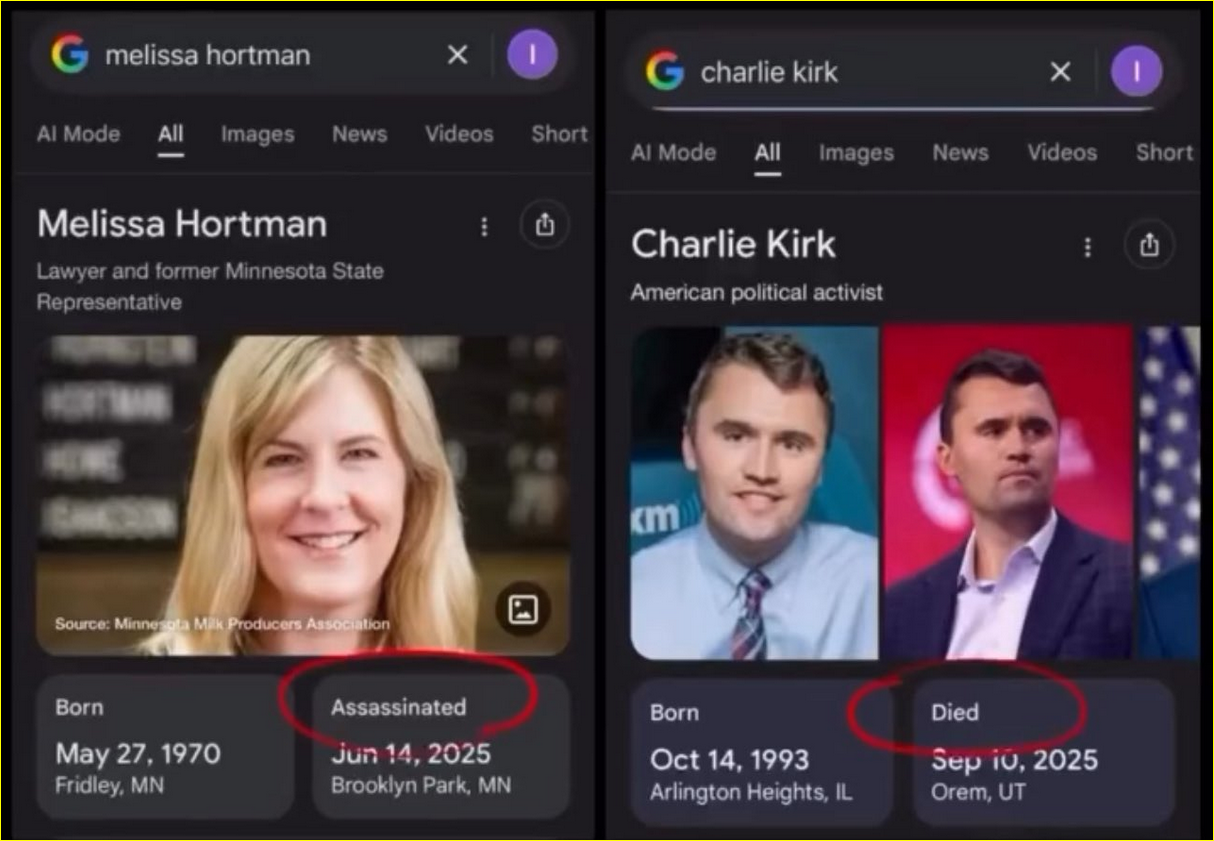Open more options for Charlie Kirk panel
This screenshot has width=1214, height=841.
point(1088,247)
